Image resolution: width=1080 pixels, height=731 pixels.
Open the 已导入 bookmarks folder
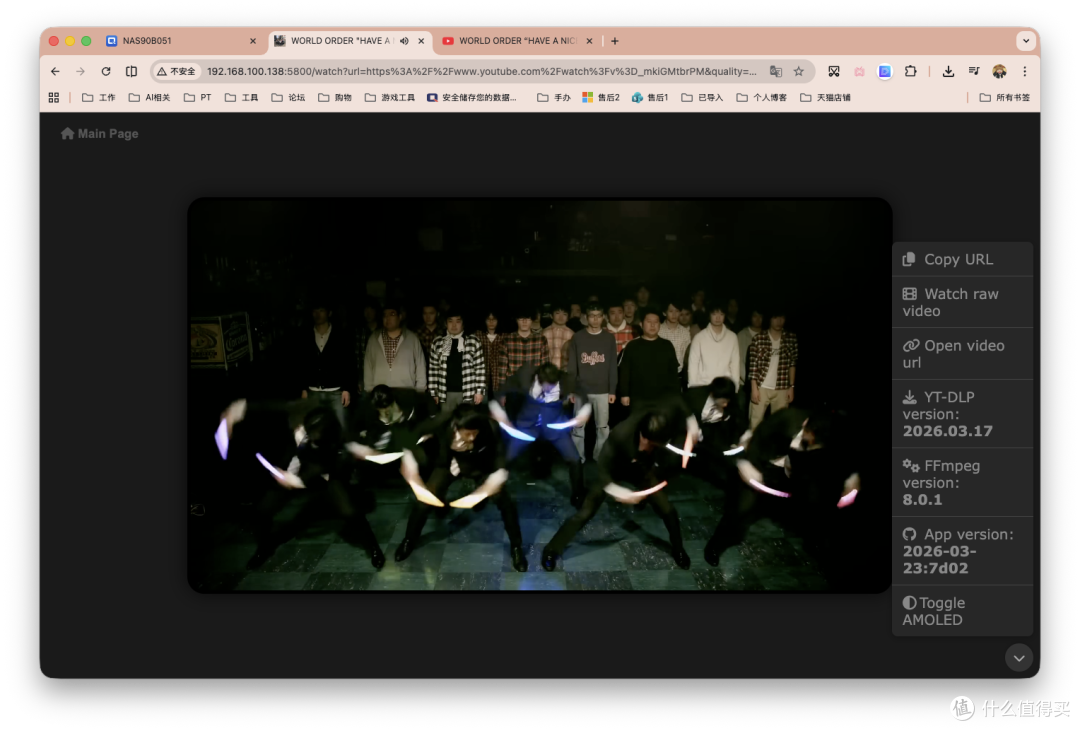(703, 97)
